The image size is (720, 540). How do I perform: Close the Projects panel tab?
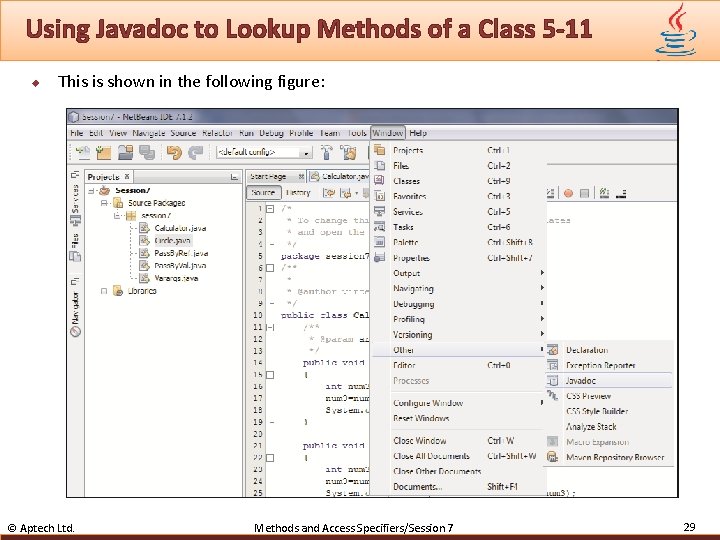[x=127, y=176]
